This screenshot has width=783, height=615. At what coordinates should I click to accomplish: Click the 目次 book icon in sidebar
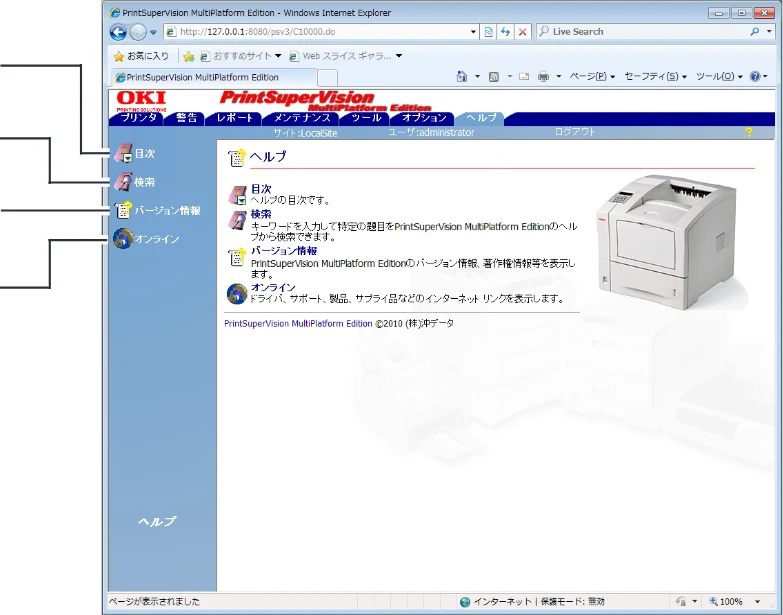click(x=123, y=153)
